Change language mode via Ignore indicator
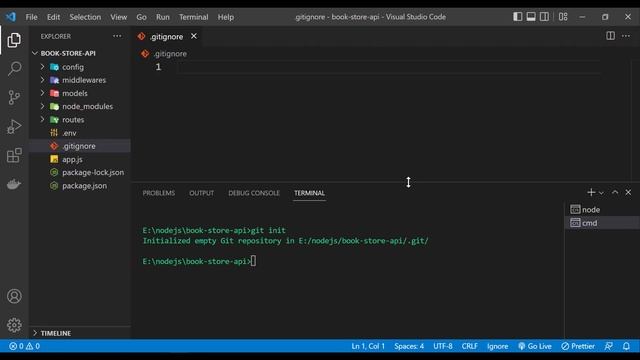This screenshot has height=360, width=640. click(498, 346)
